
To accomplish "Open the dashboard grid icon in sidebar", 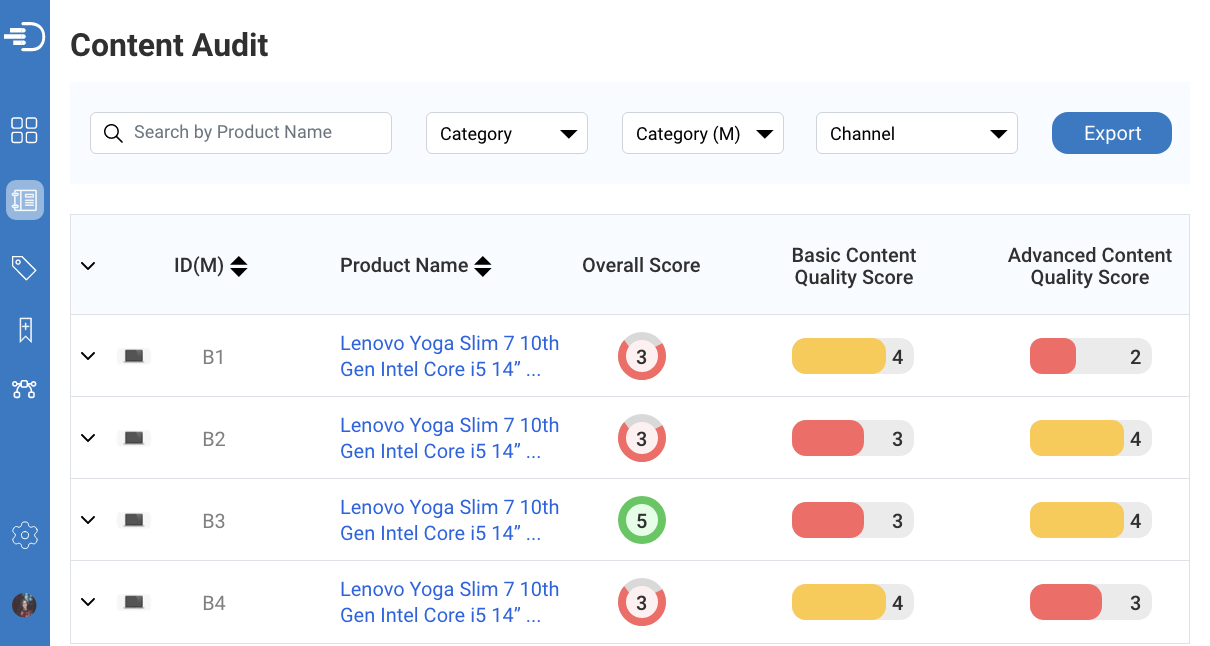I will click(x=25, y=130).
